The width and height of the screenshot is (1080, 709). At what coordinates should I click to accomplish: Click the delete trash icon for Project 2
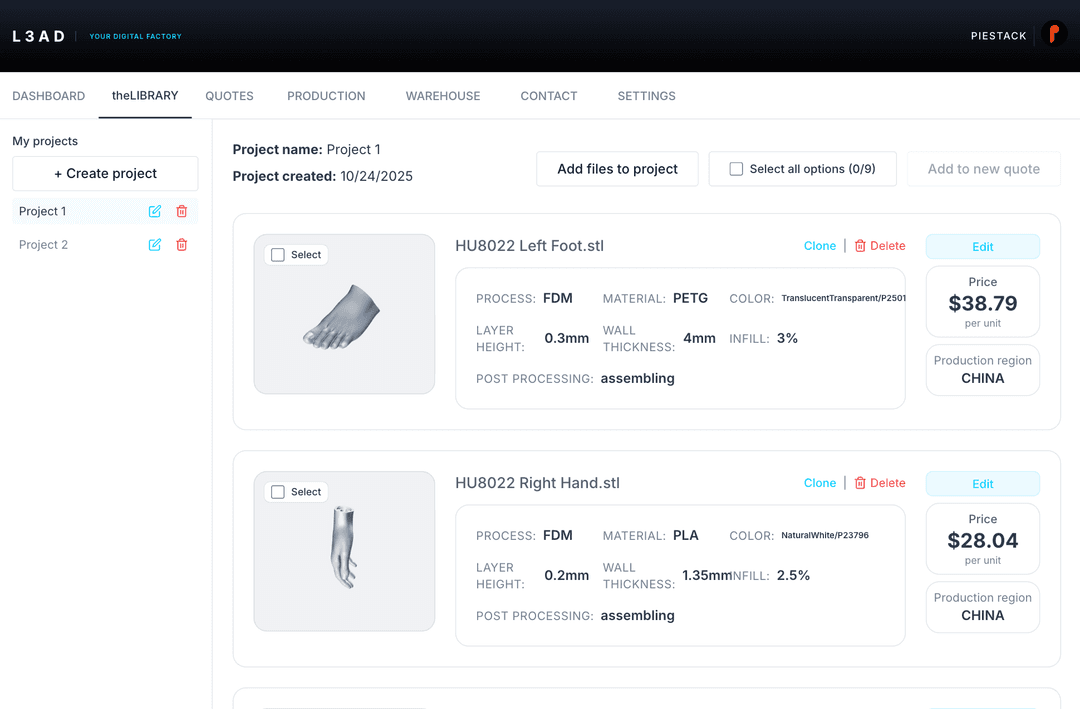pos(181,245)
